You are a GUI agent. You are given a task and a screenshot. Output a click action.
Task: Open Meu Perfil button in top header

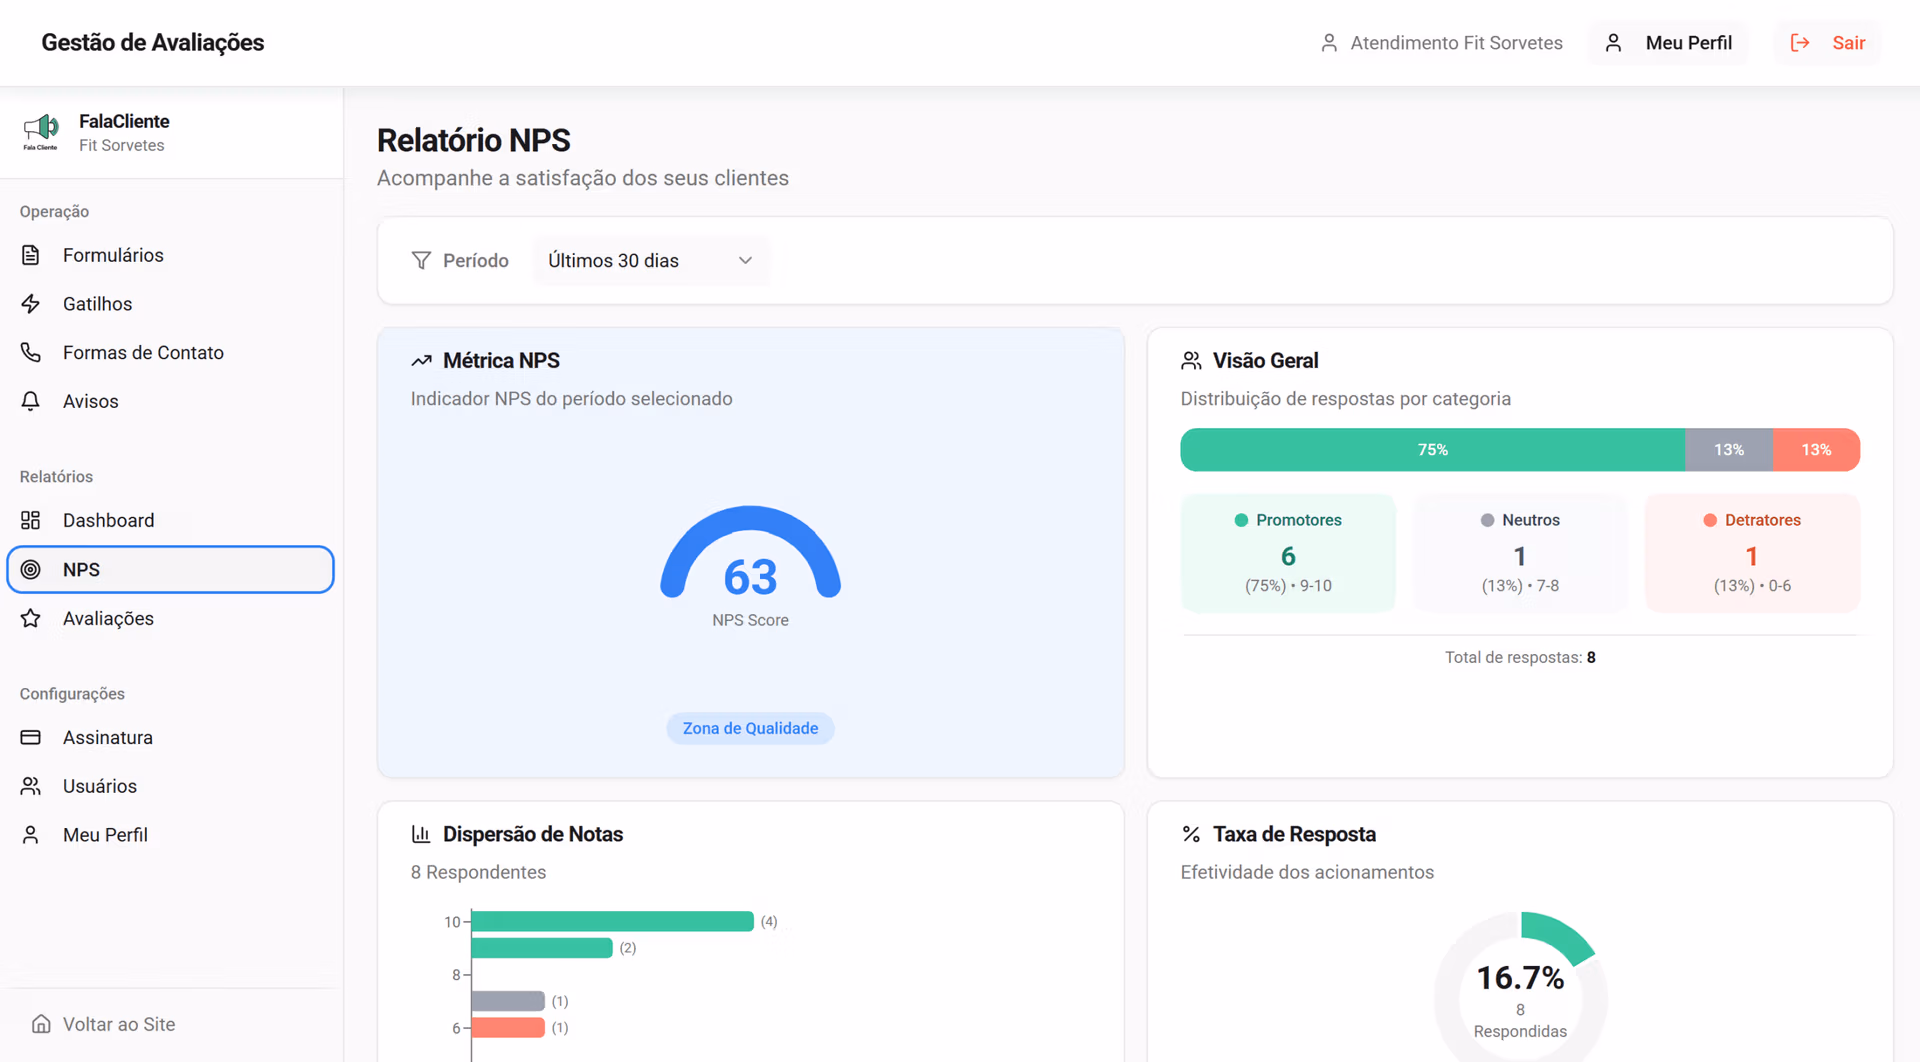click(1668, 43)
